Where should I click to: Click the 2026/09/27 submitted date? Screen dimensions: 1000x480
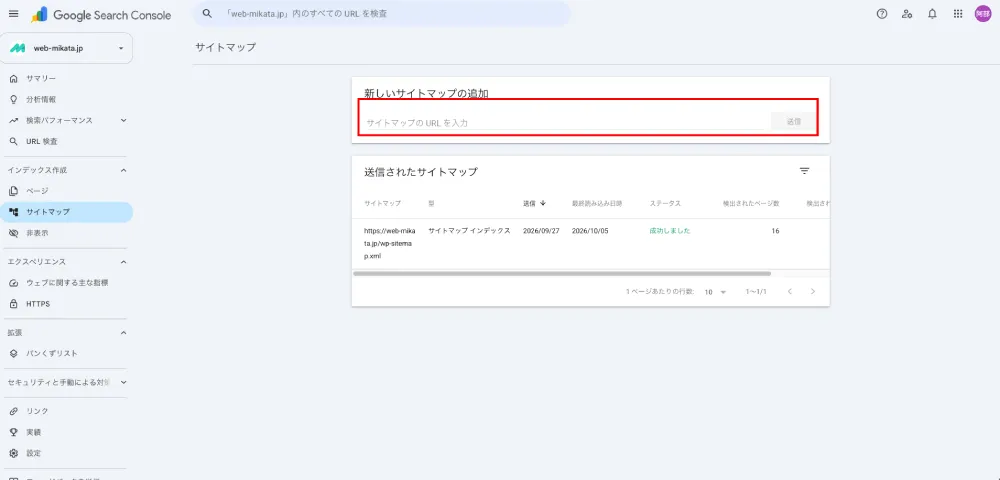pyautogui.click(x=541, y=231)
